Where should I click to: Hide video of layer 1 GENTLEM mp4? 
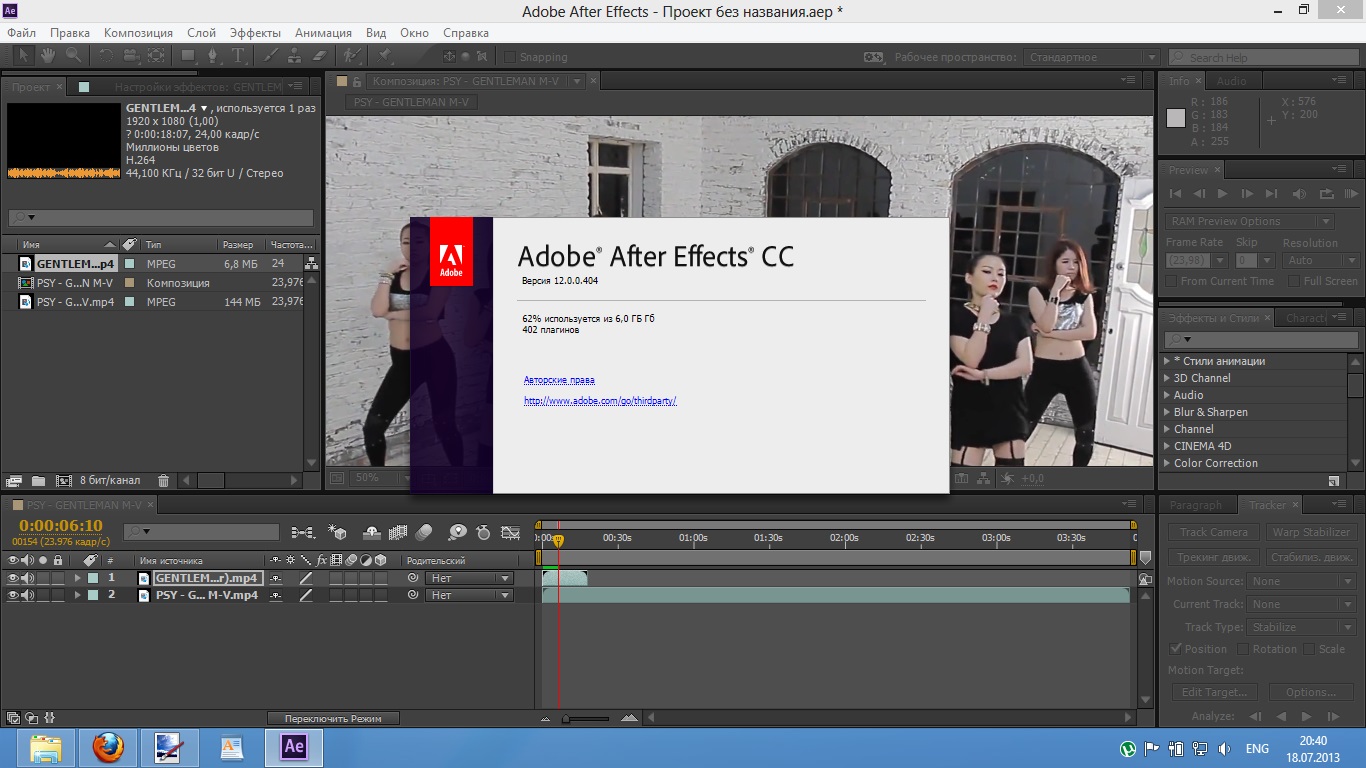pyautogui.click(x=13, y=578)
